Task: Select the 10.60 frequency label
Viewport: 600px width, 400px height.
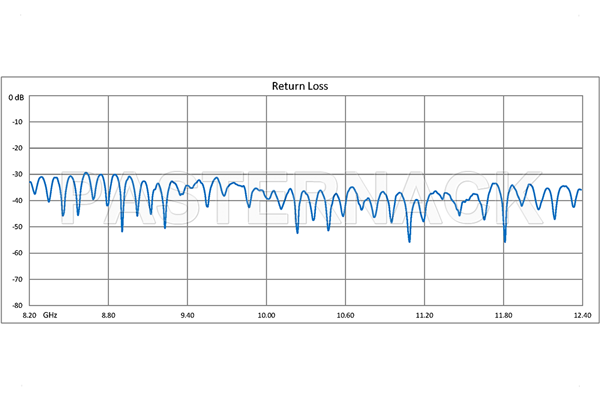Action: (x=345, y=315)
